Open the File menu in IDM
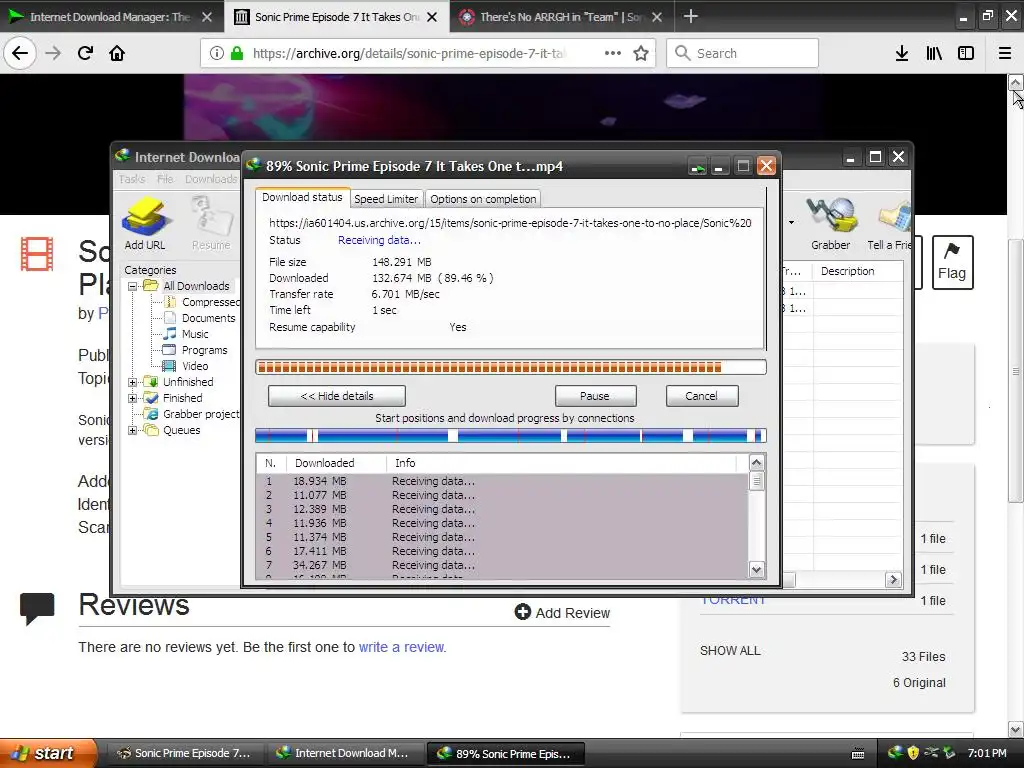This screenshot has height=768, width=1024. (x=165, y=179)
